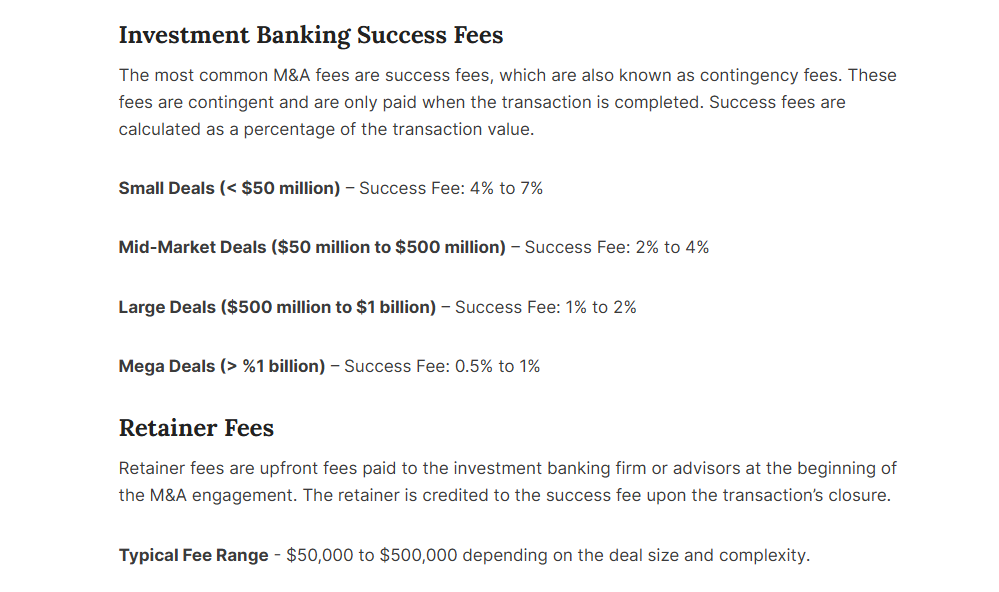
Task: Click the Retainer Fees heading
Action: pyautogui.click(x=196, y=428)
